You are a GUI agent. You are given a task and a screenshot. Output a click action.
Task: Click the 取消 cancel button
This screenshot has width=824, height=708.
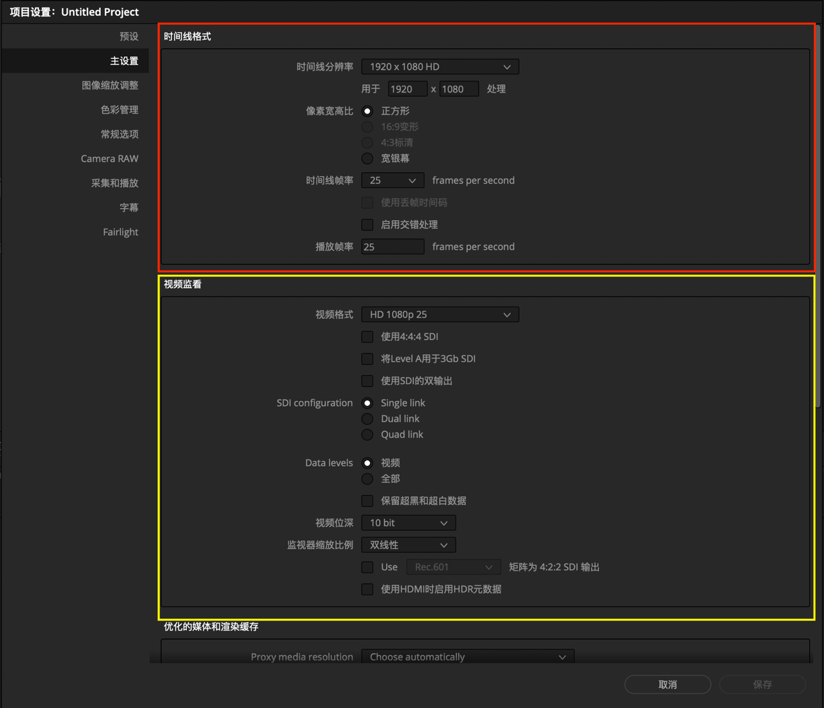667,684
